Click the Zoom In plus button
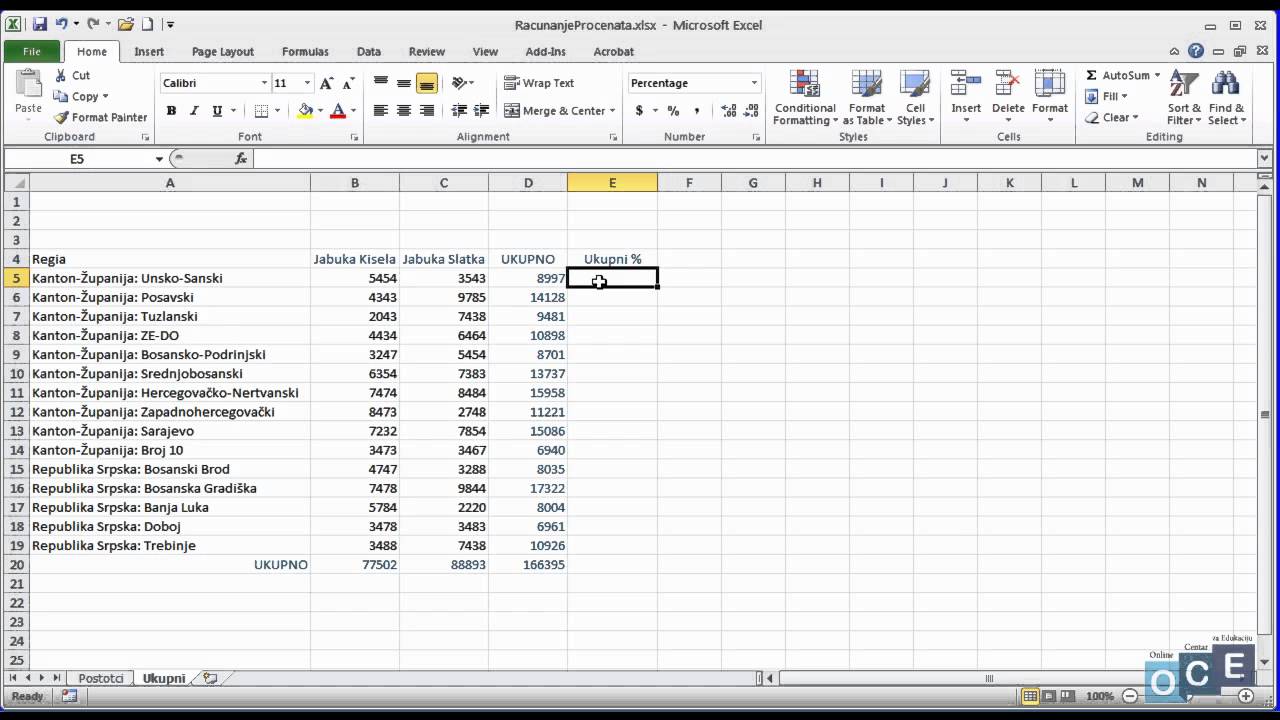Screen dimensions: 1280x720 [1246, 696]
